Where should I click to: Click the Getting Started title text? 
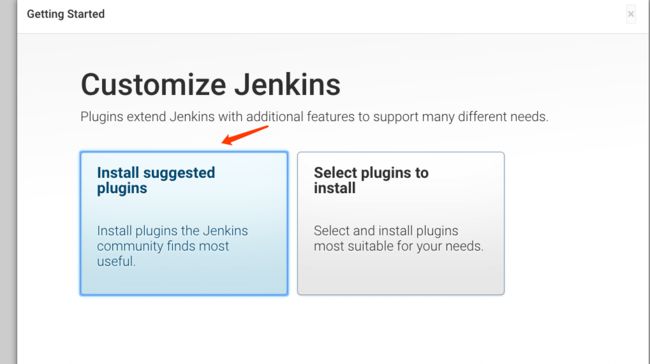pyautogui.click(x=65, y=14)
